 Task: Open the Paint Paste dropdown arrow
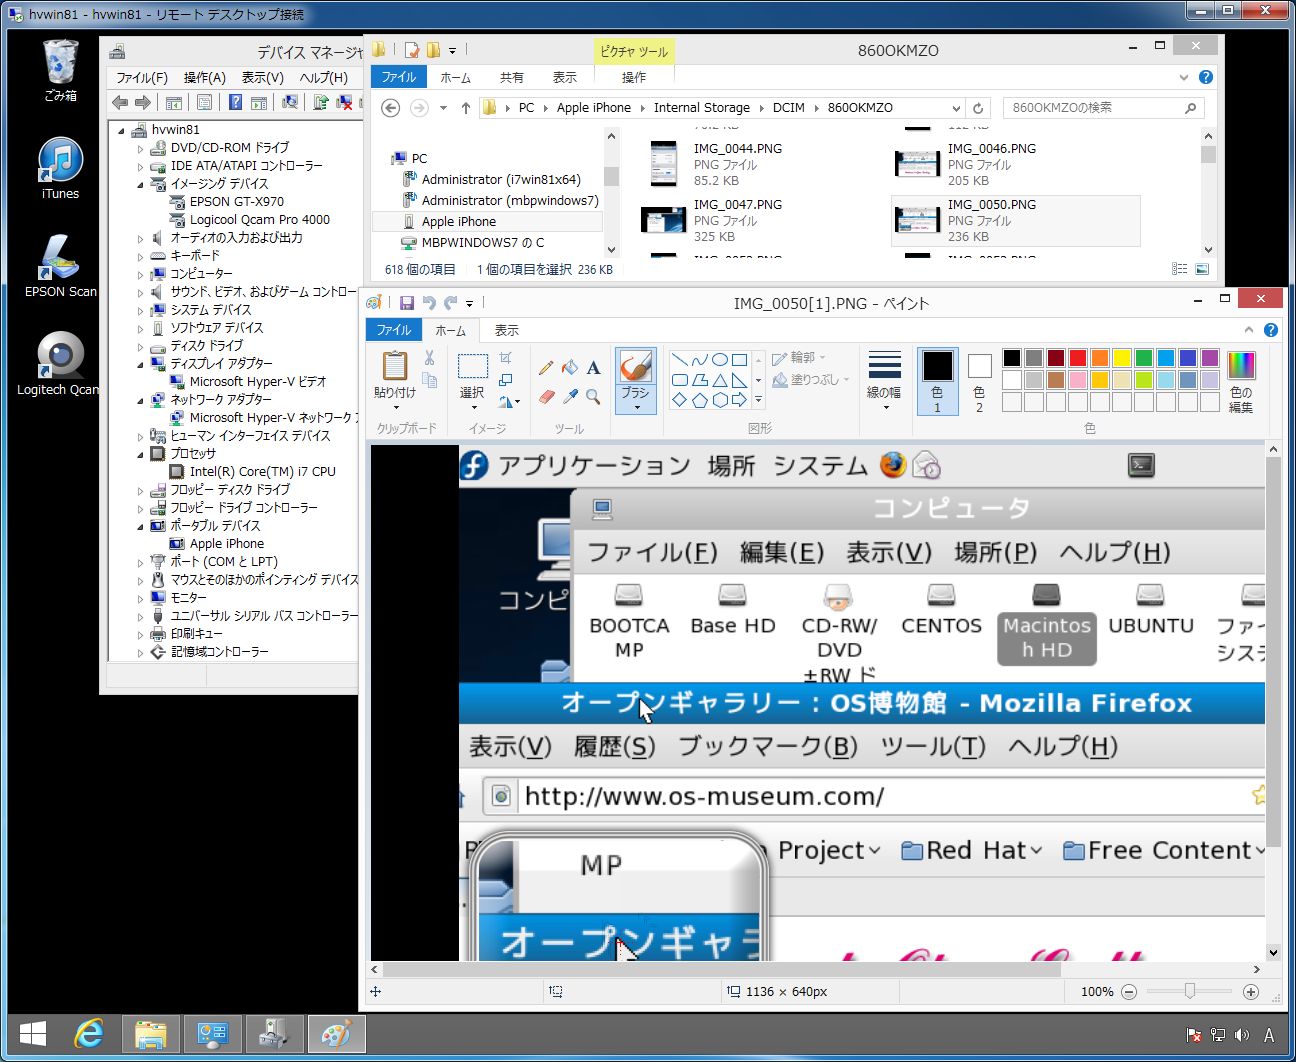coord(395,408)
